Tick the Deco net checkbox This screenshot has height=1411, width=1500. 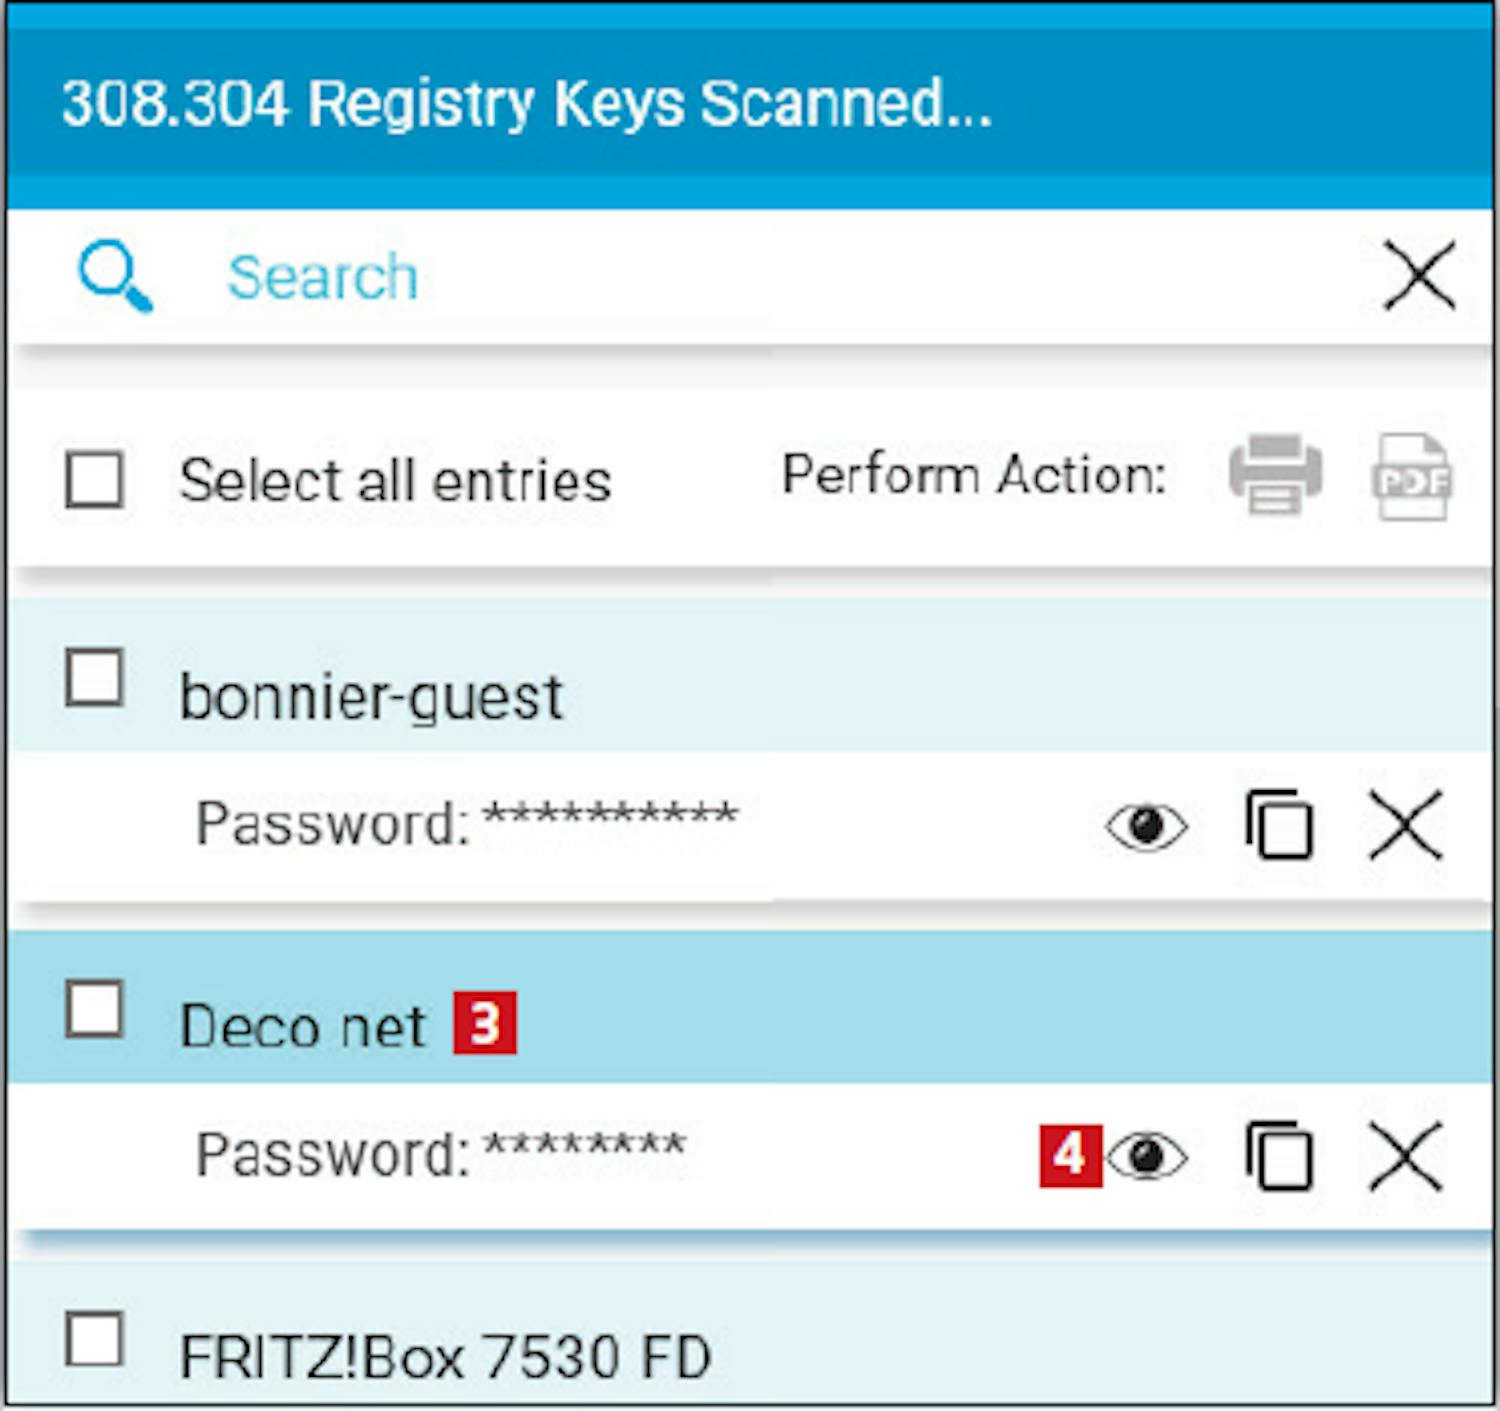[95, 1009]
